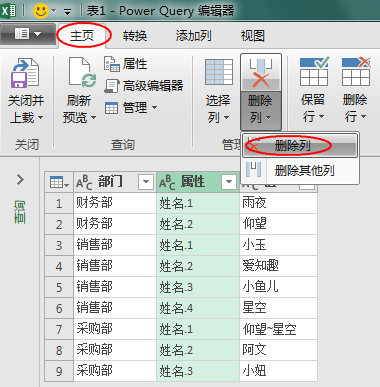The image size is (380, 387).
Task: Click the 雨夜 cell
Action: 278,203
